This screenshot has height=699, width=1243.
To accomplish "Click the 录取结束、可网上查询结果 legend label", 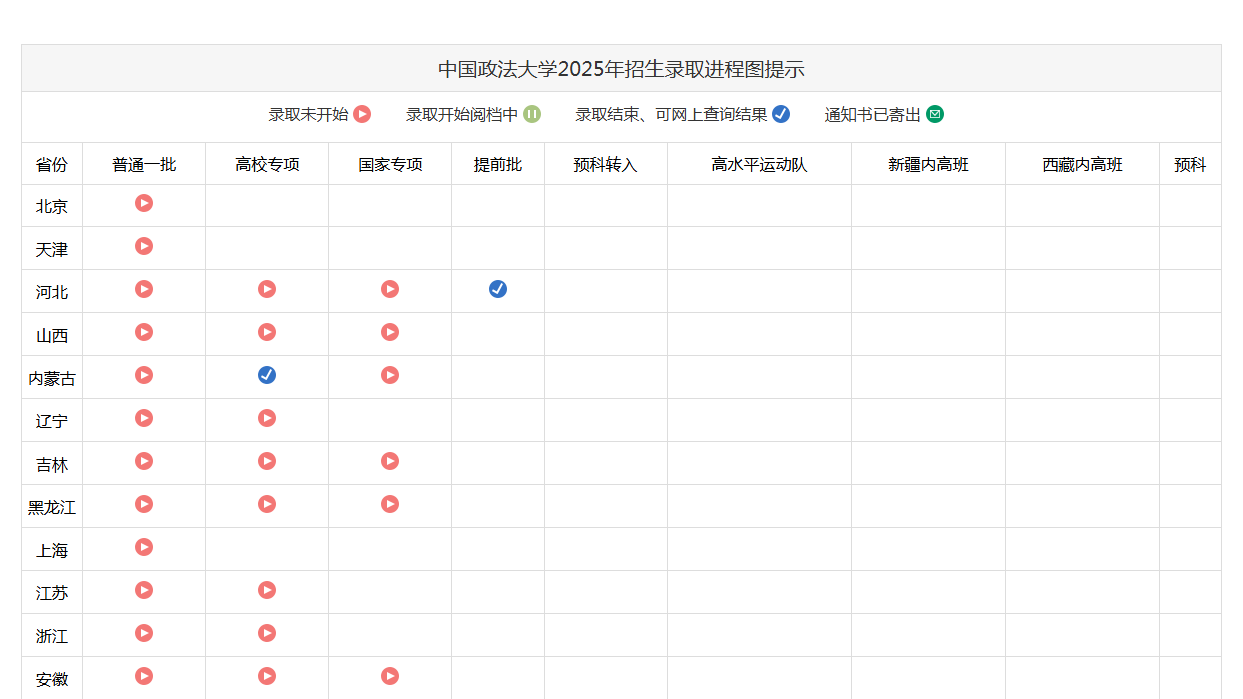I will (x=671, y=115).
